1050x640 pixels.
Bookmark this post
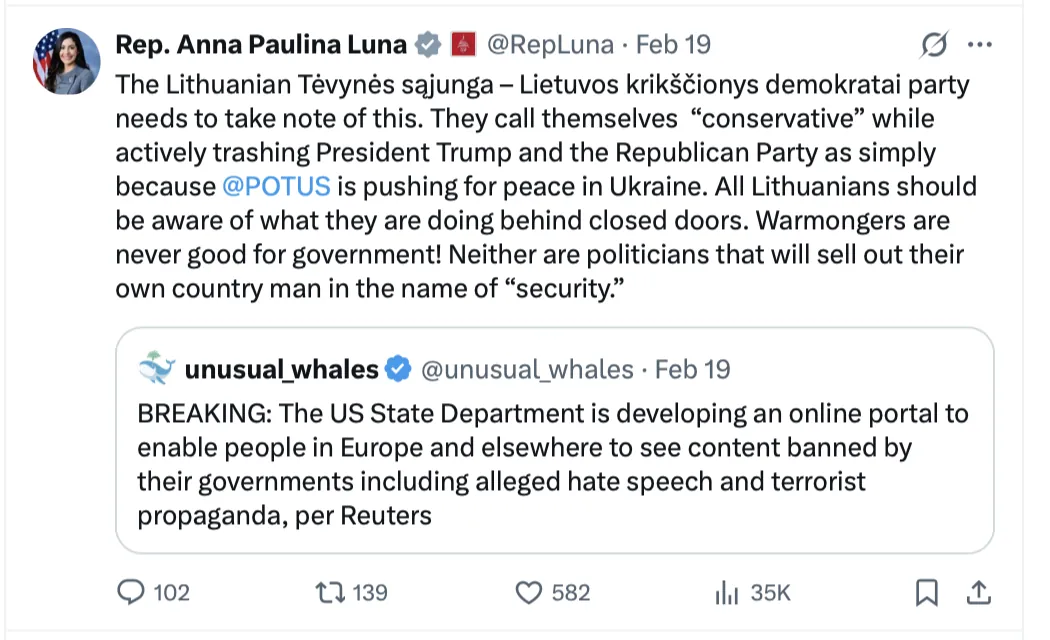point(927,593)
